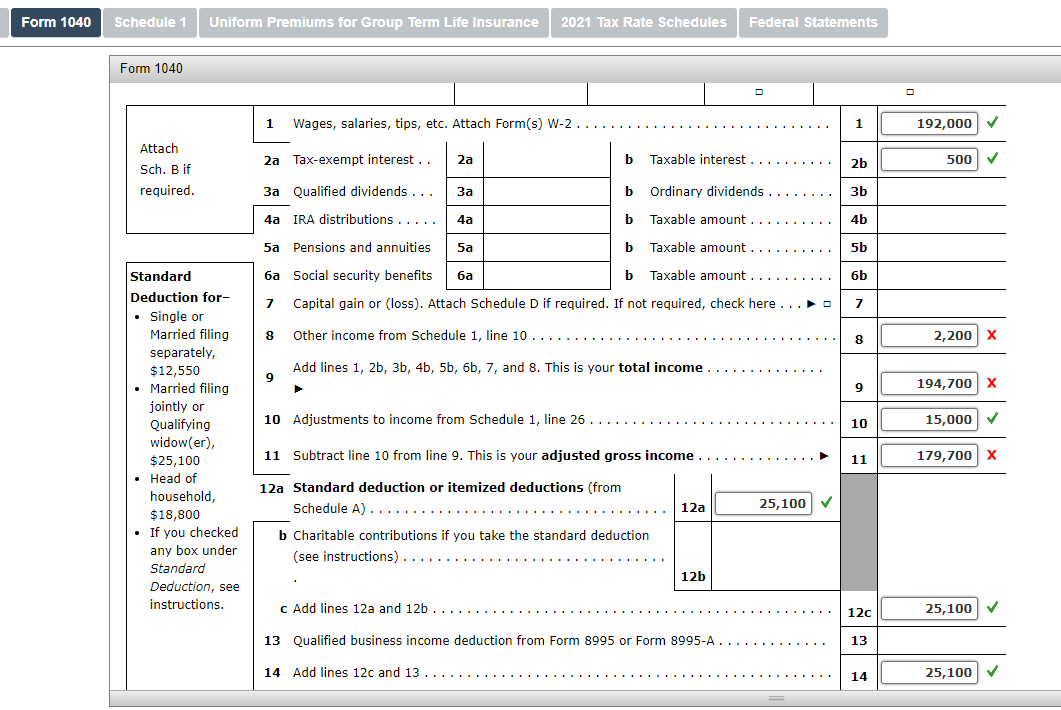The width and height of the screenshot is (1061, 710).
Task: Switch to the Form 1040 tab
Action: pyautogui.click(x=55, y=22)
